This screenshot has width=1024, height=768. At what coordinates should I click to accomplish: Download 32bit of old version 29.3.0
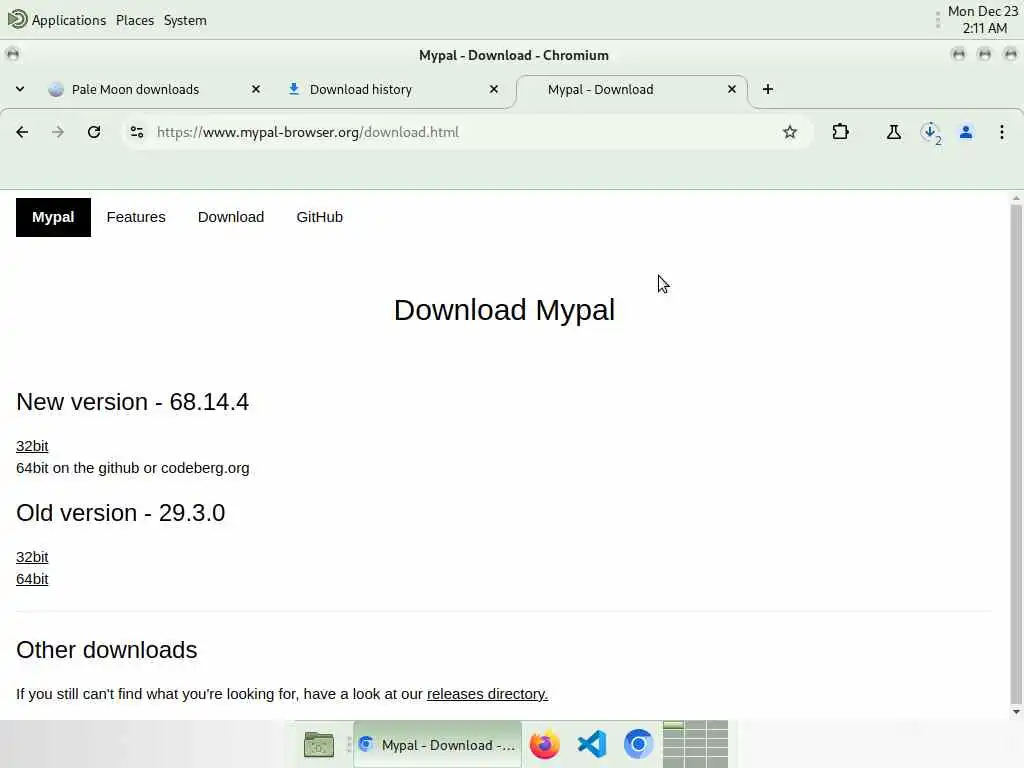pyautogui.click(x=32, y=557)
